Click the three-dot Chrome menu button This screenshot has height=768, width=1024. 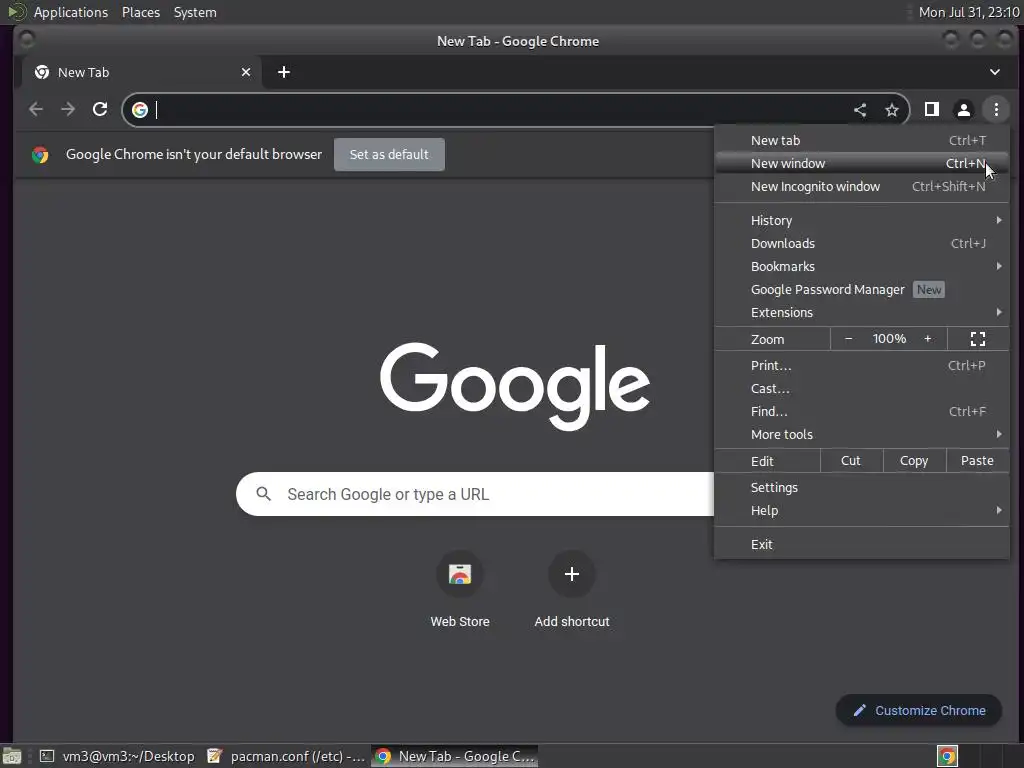(x=995, y=110)
